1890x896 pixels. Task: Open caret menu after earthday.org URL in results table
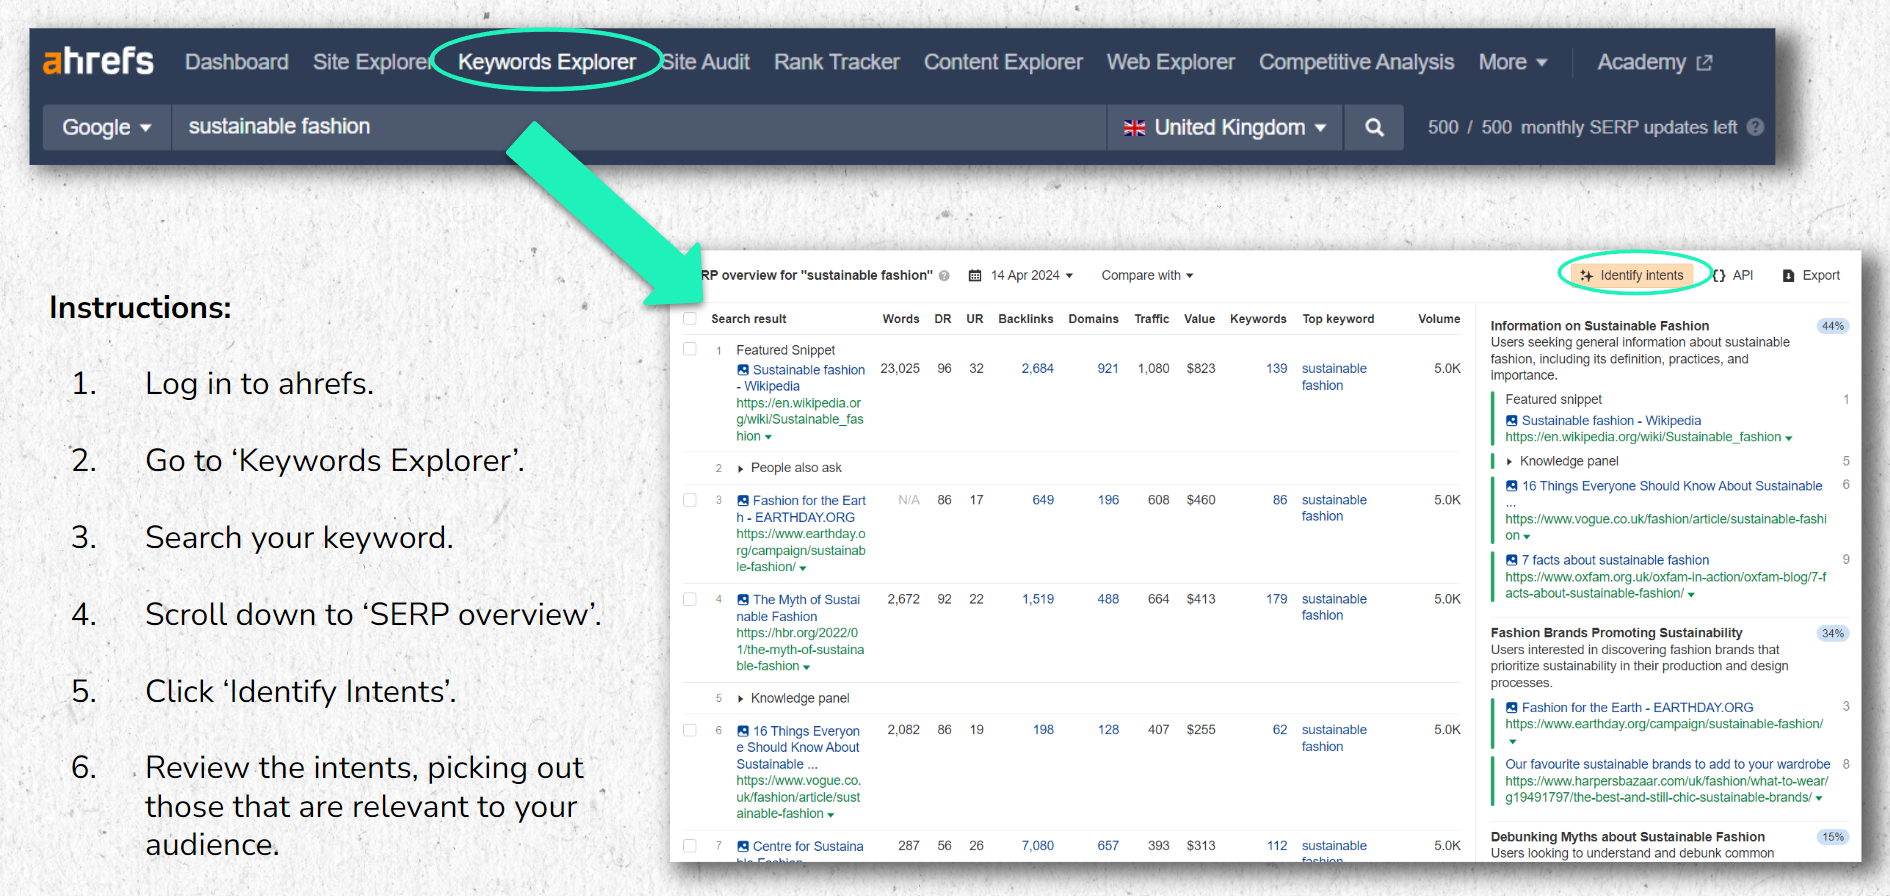click(x=803, y=568)
